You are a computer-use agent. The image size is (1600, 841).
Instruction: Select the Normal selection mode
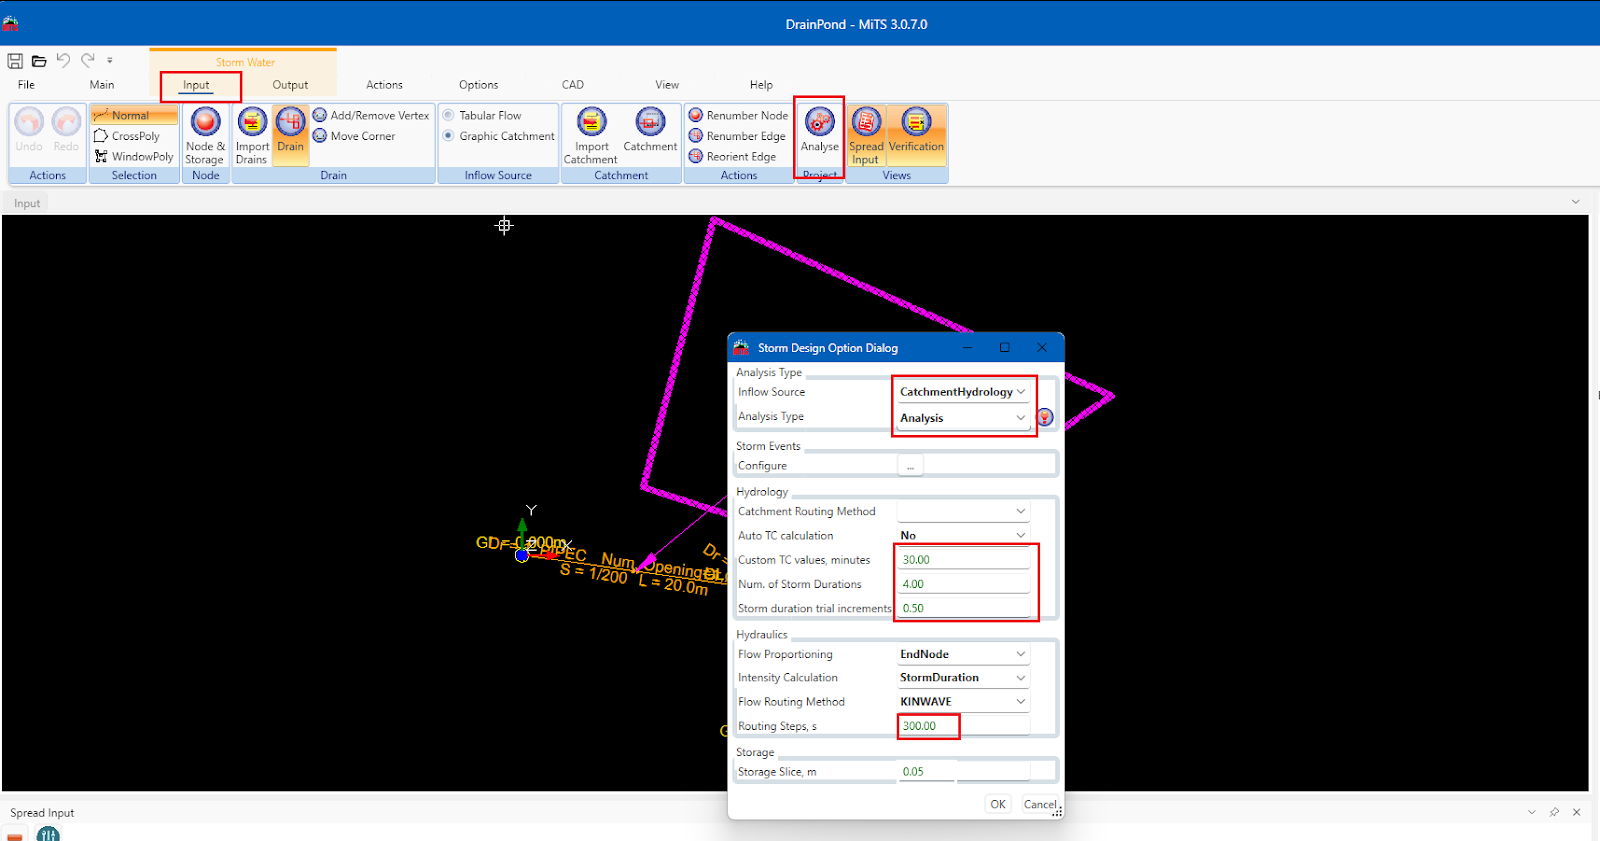[134, 115]
